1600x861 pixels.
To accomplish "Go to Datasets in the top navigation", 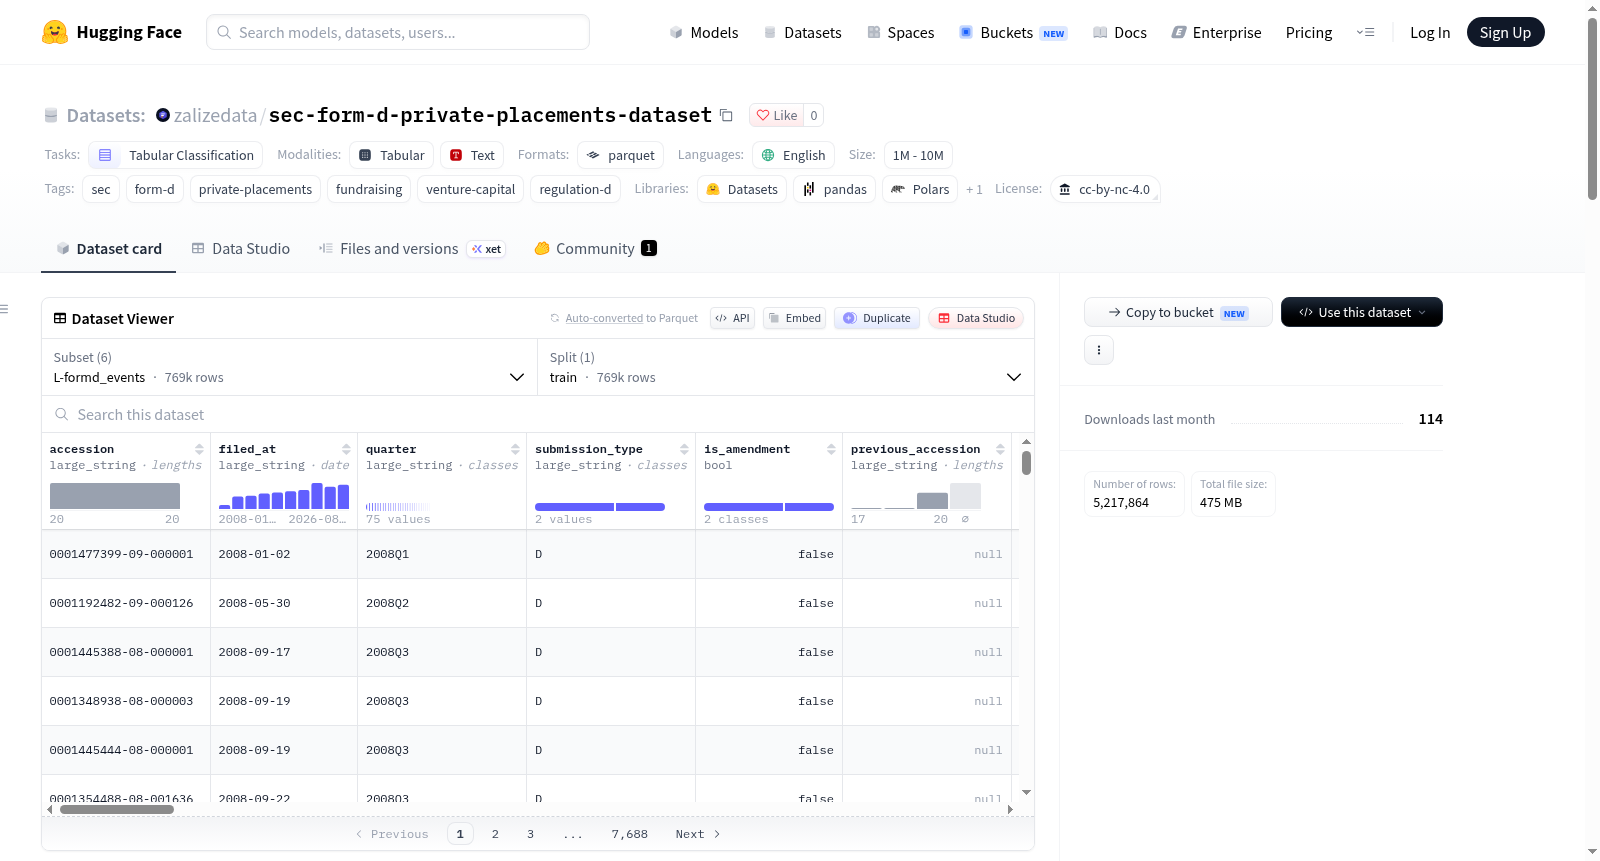I will [802, 32].
